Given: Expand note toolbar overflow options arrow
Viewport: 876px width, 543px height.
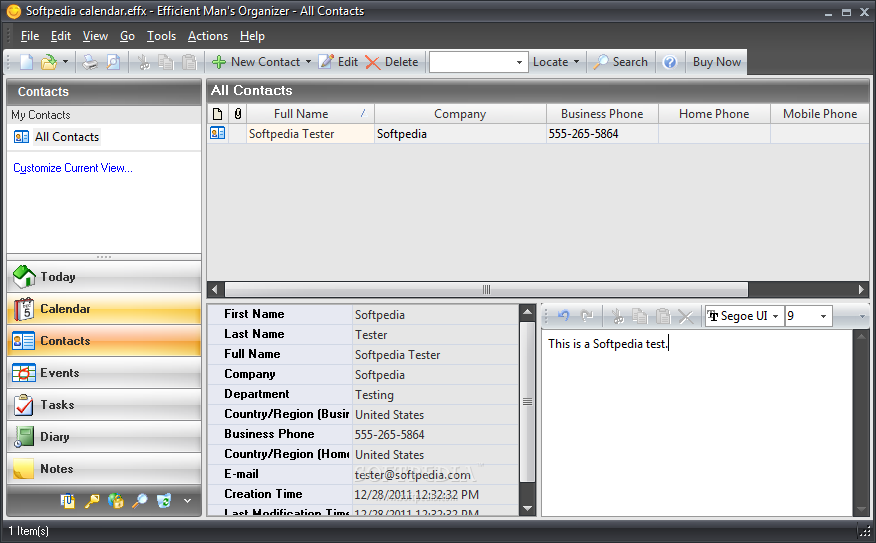Looking at the screenshot, I should [x=862, y=317].
